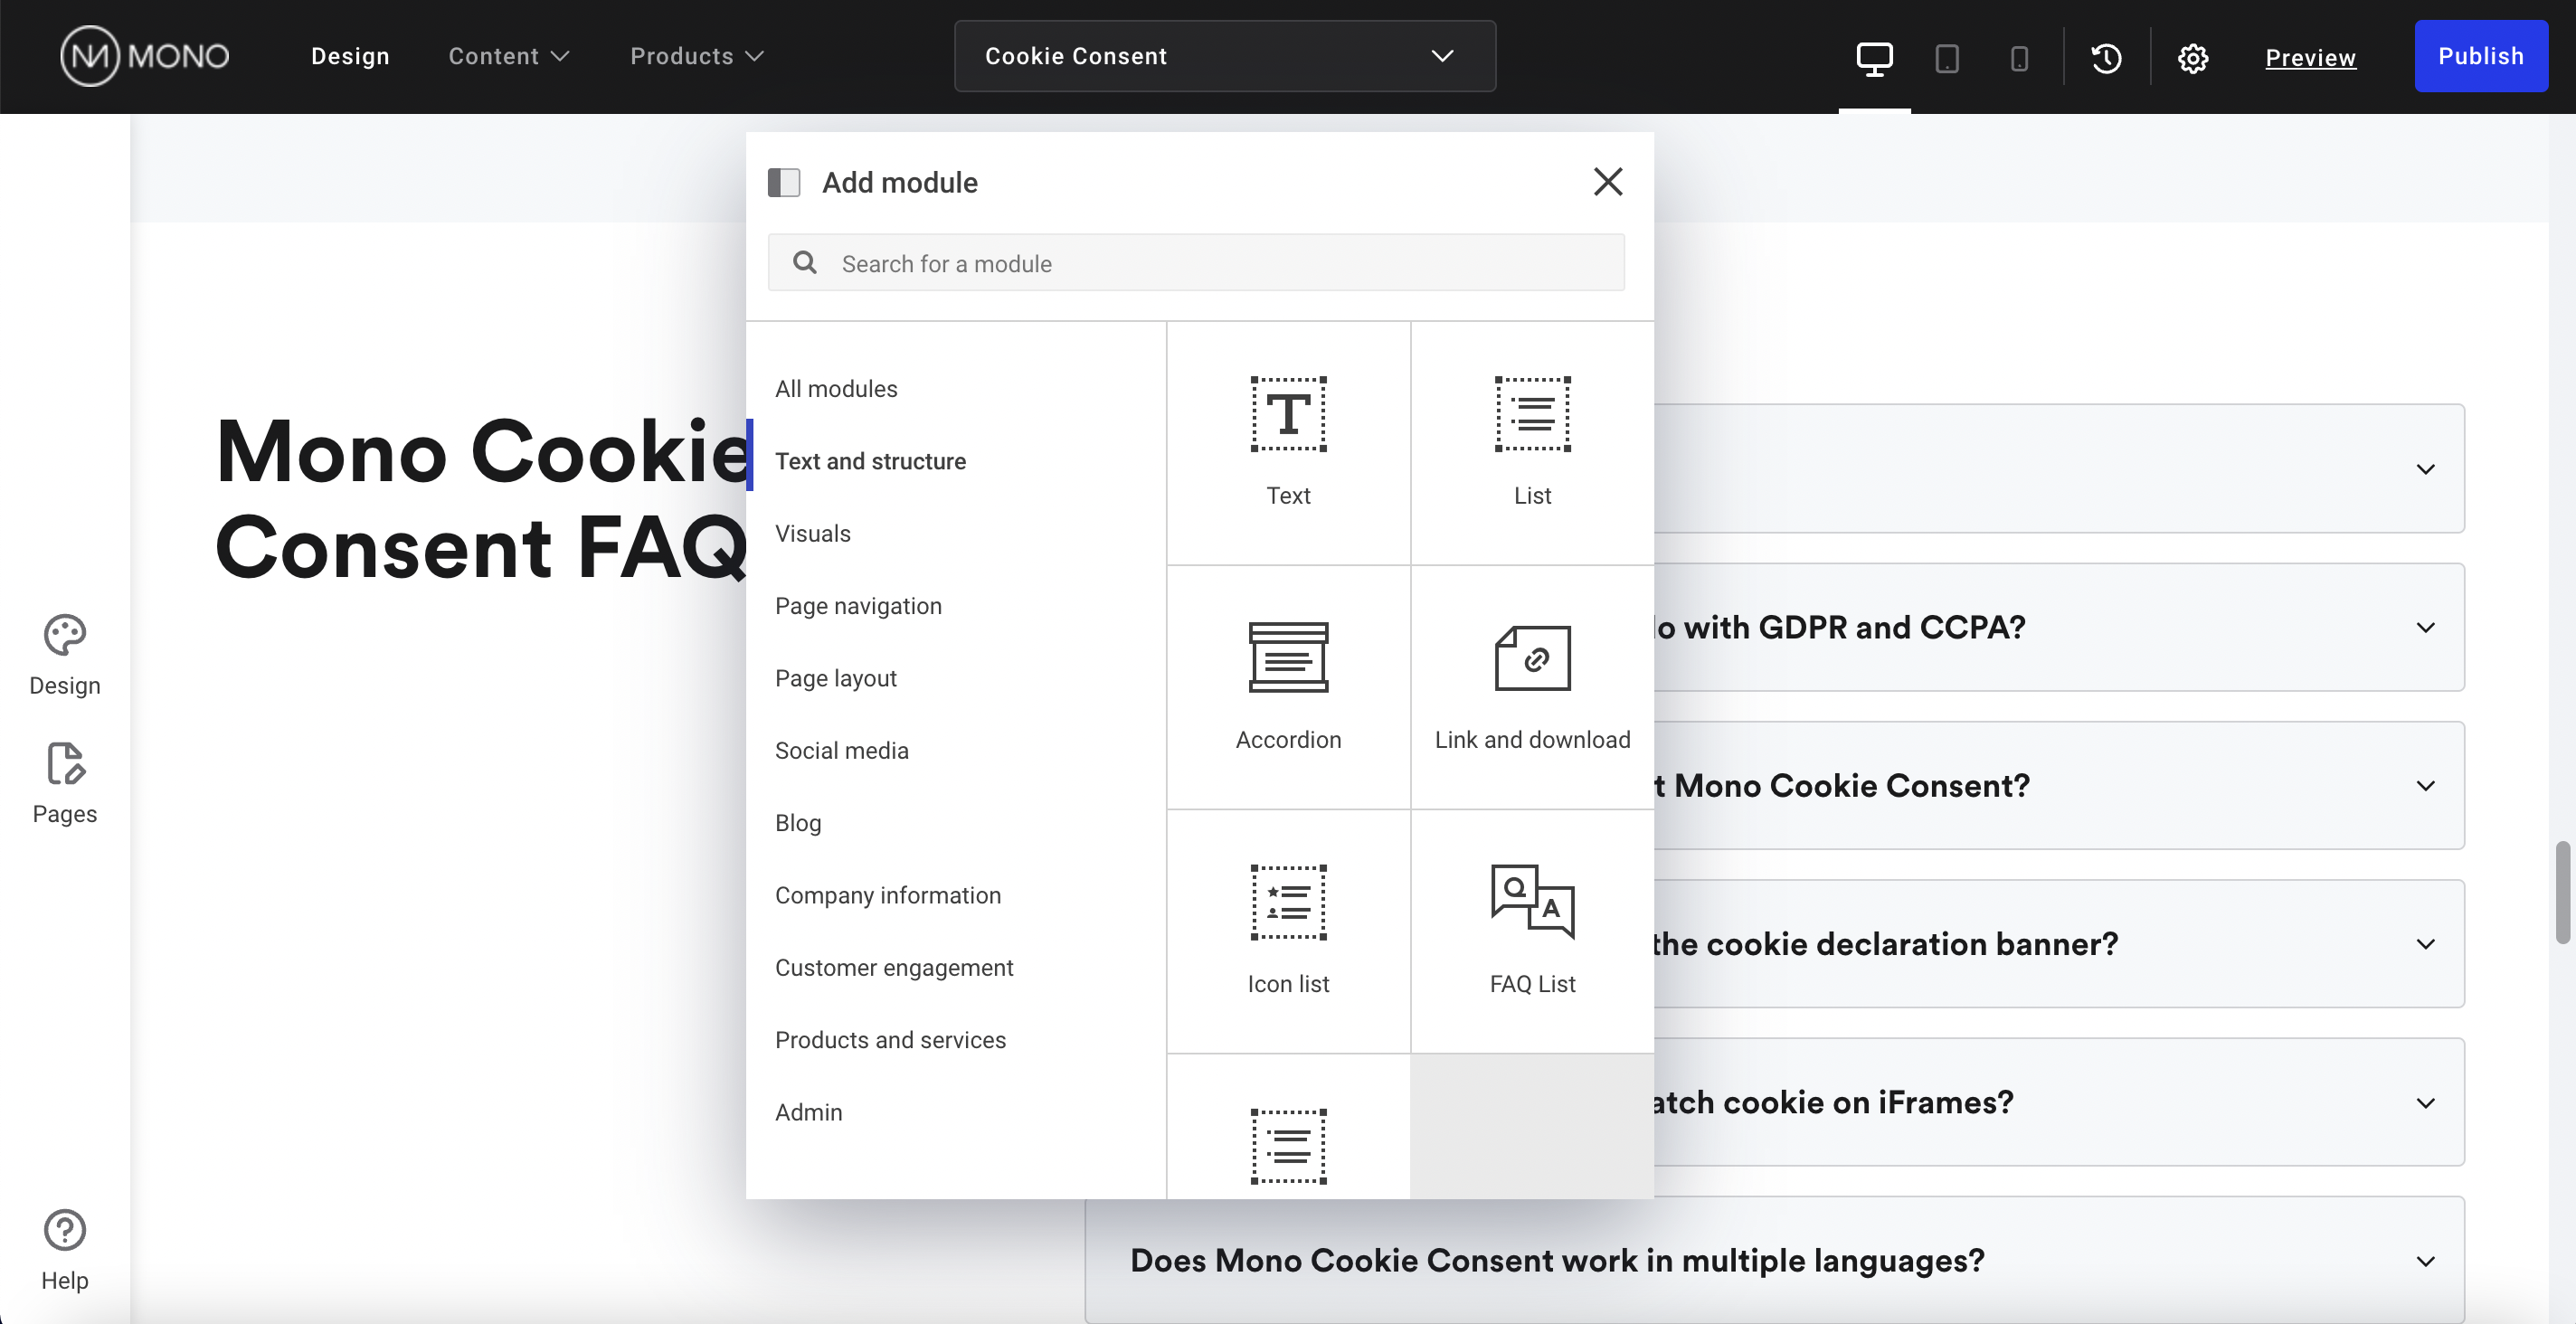
Task: Select the Admin category
Action: pos(808,1112)
